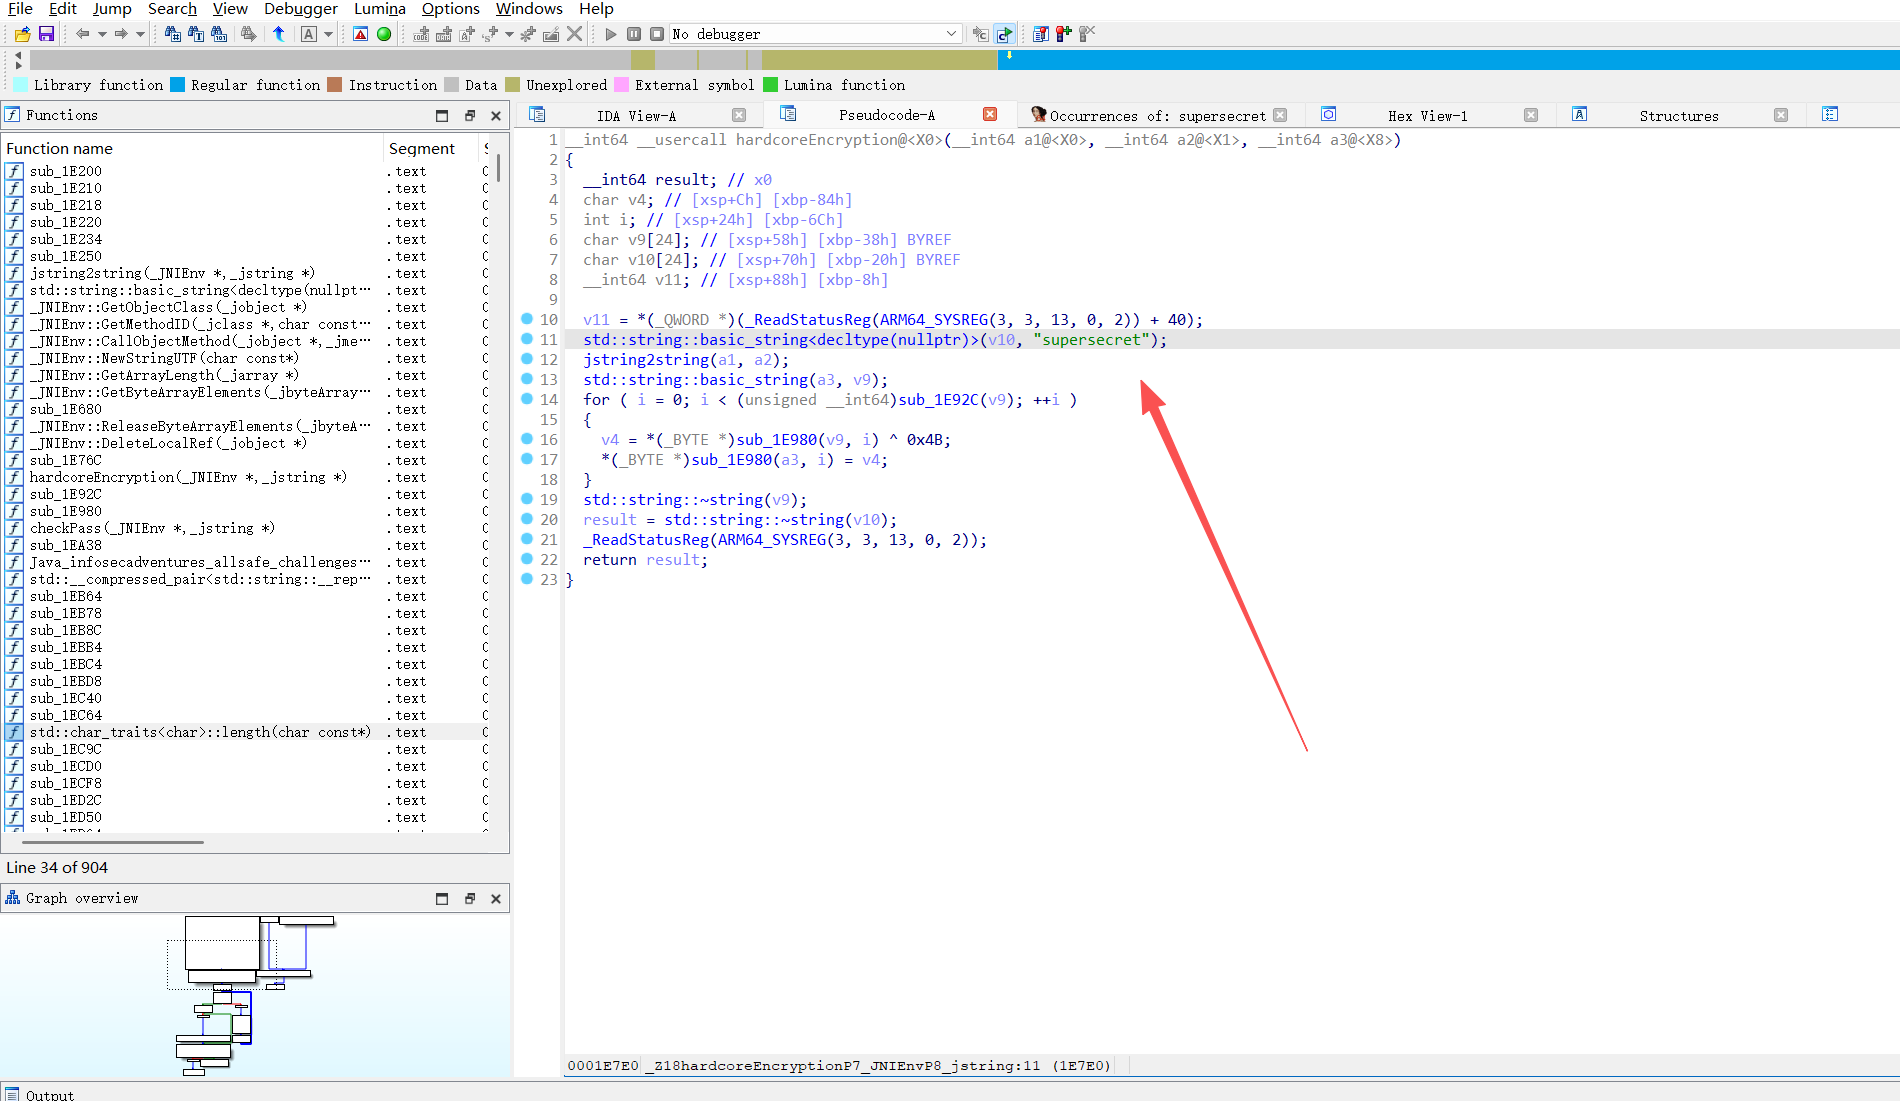Click the Regular function blue color swatch
The image size is (1900, 1101).
178,85
